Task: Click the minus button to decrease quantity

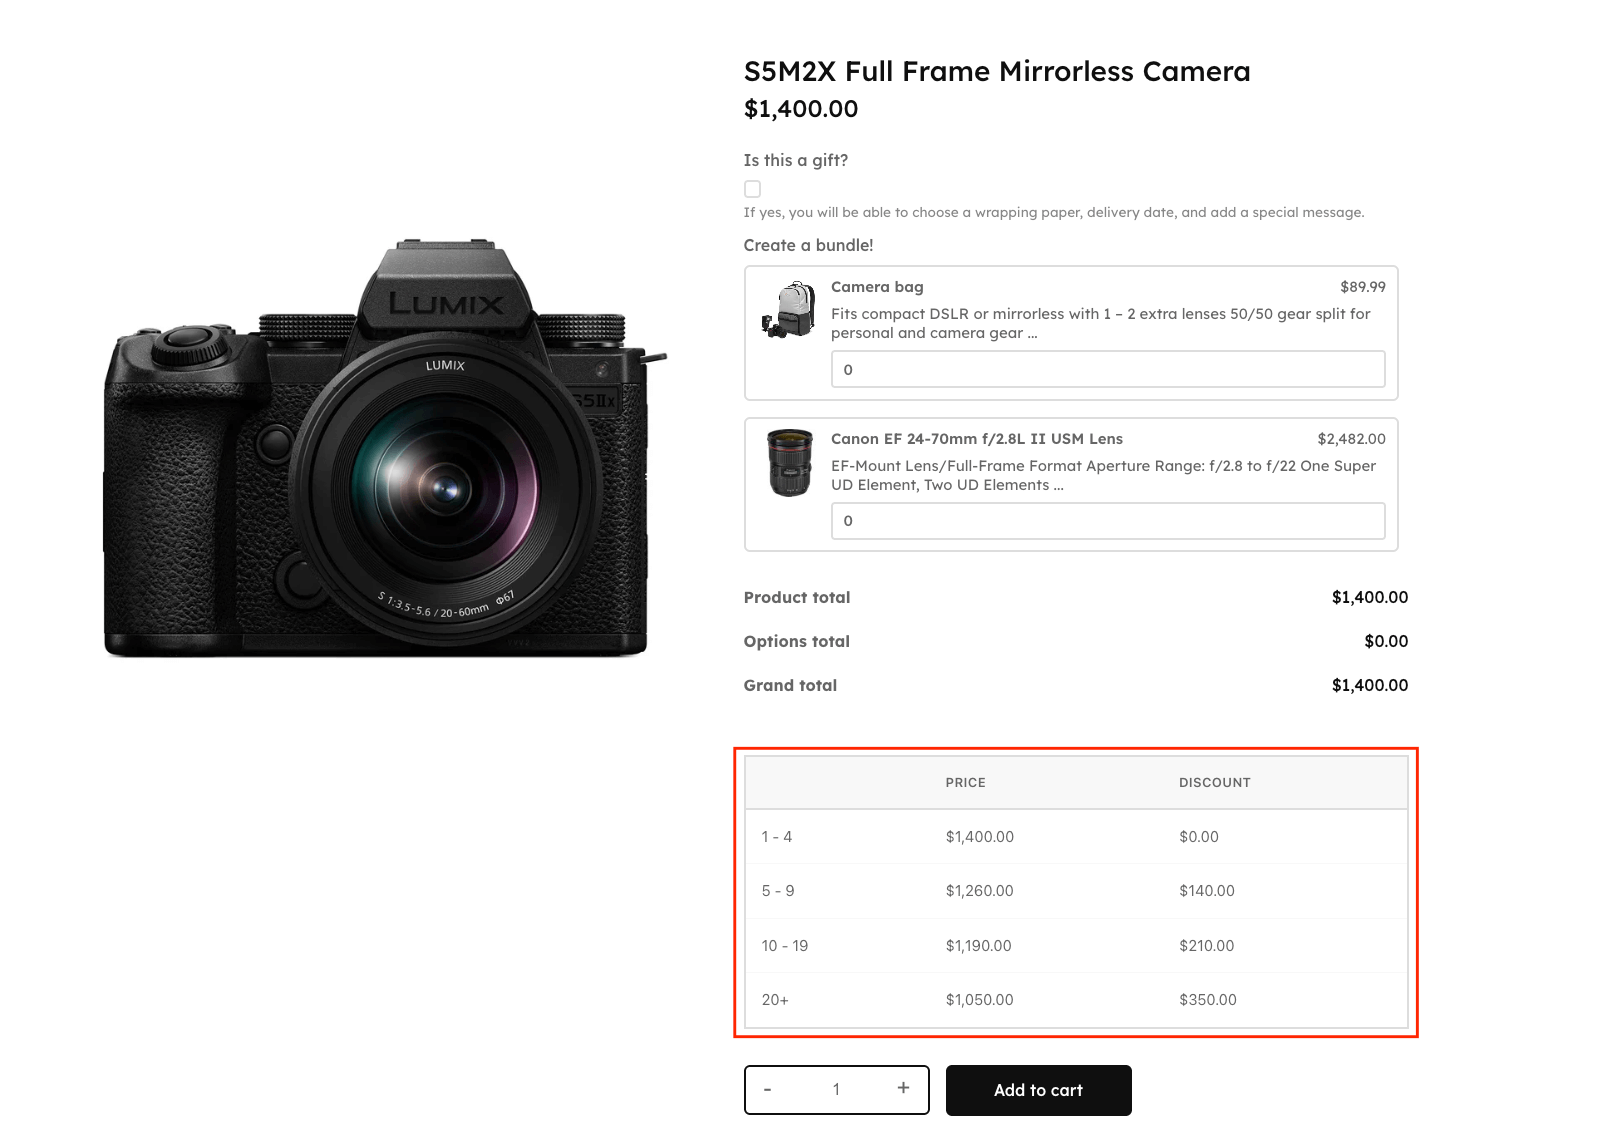Action: coord(768,1089)
